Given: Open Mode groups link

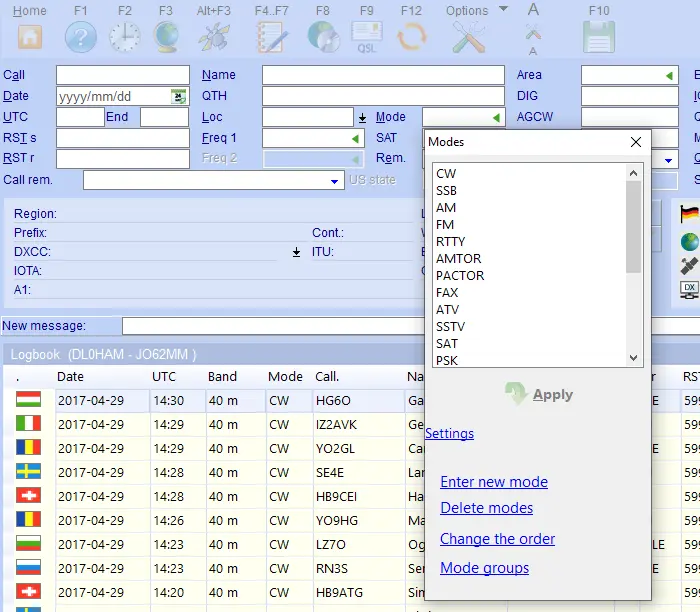Looking at the screenshot, I should point(484,568).
